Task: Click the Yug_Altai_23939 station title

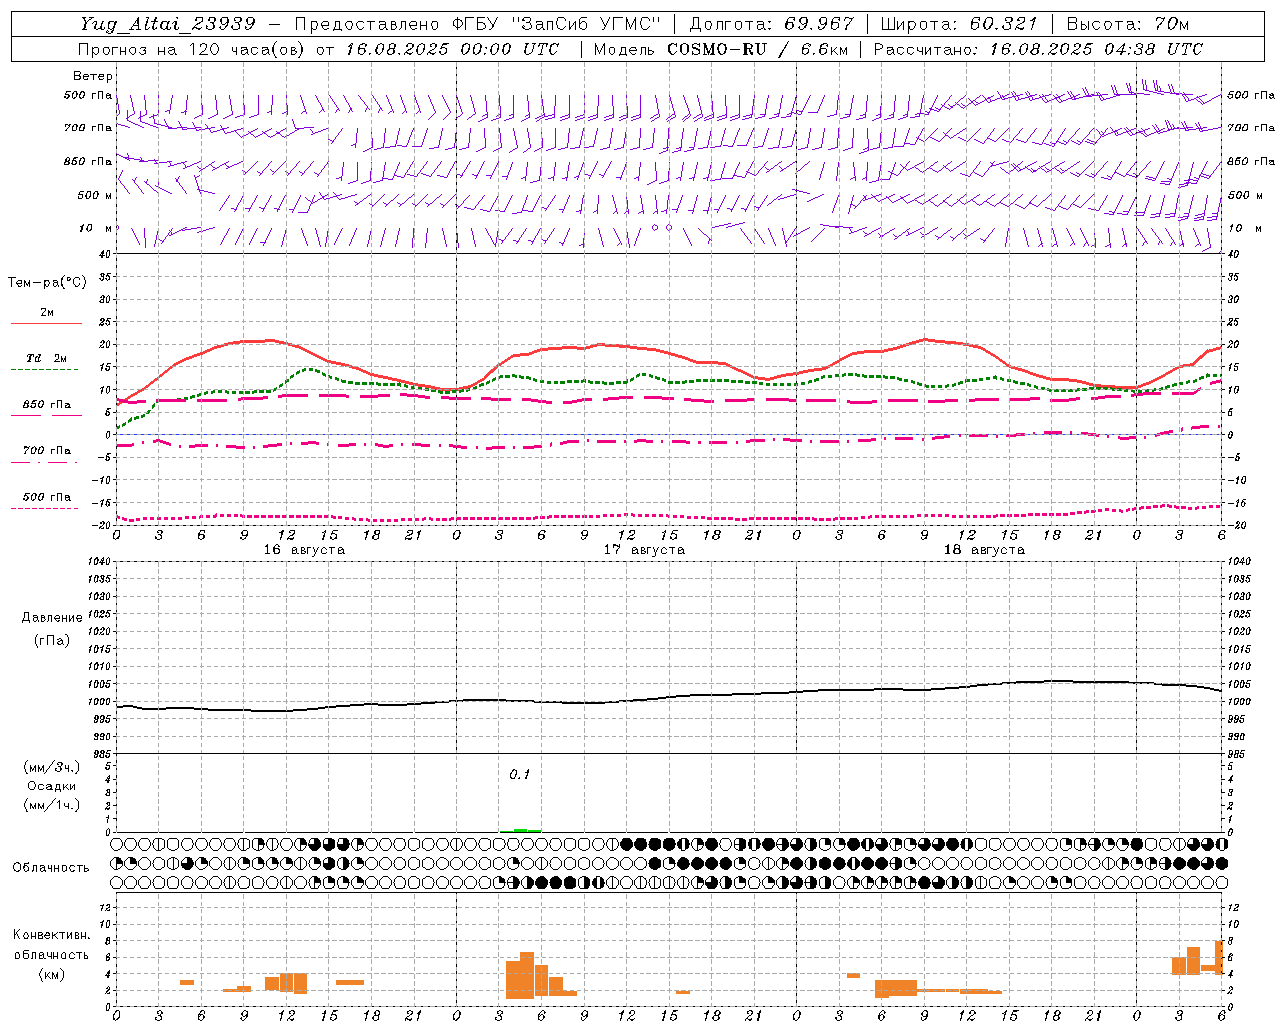Action: tap(168, 24)
